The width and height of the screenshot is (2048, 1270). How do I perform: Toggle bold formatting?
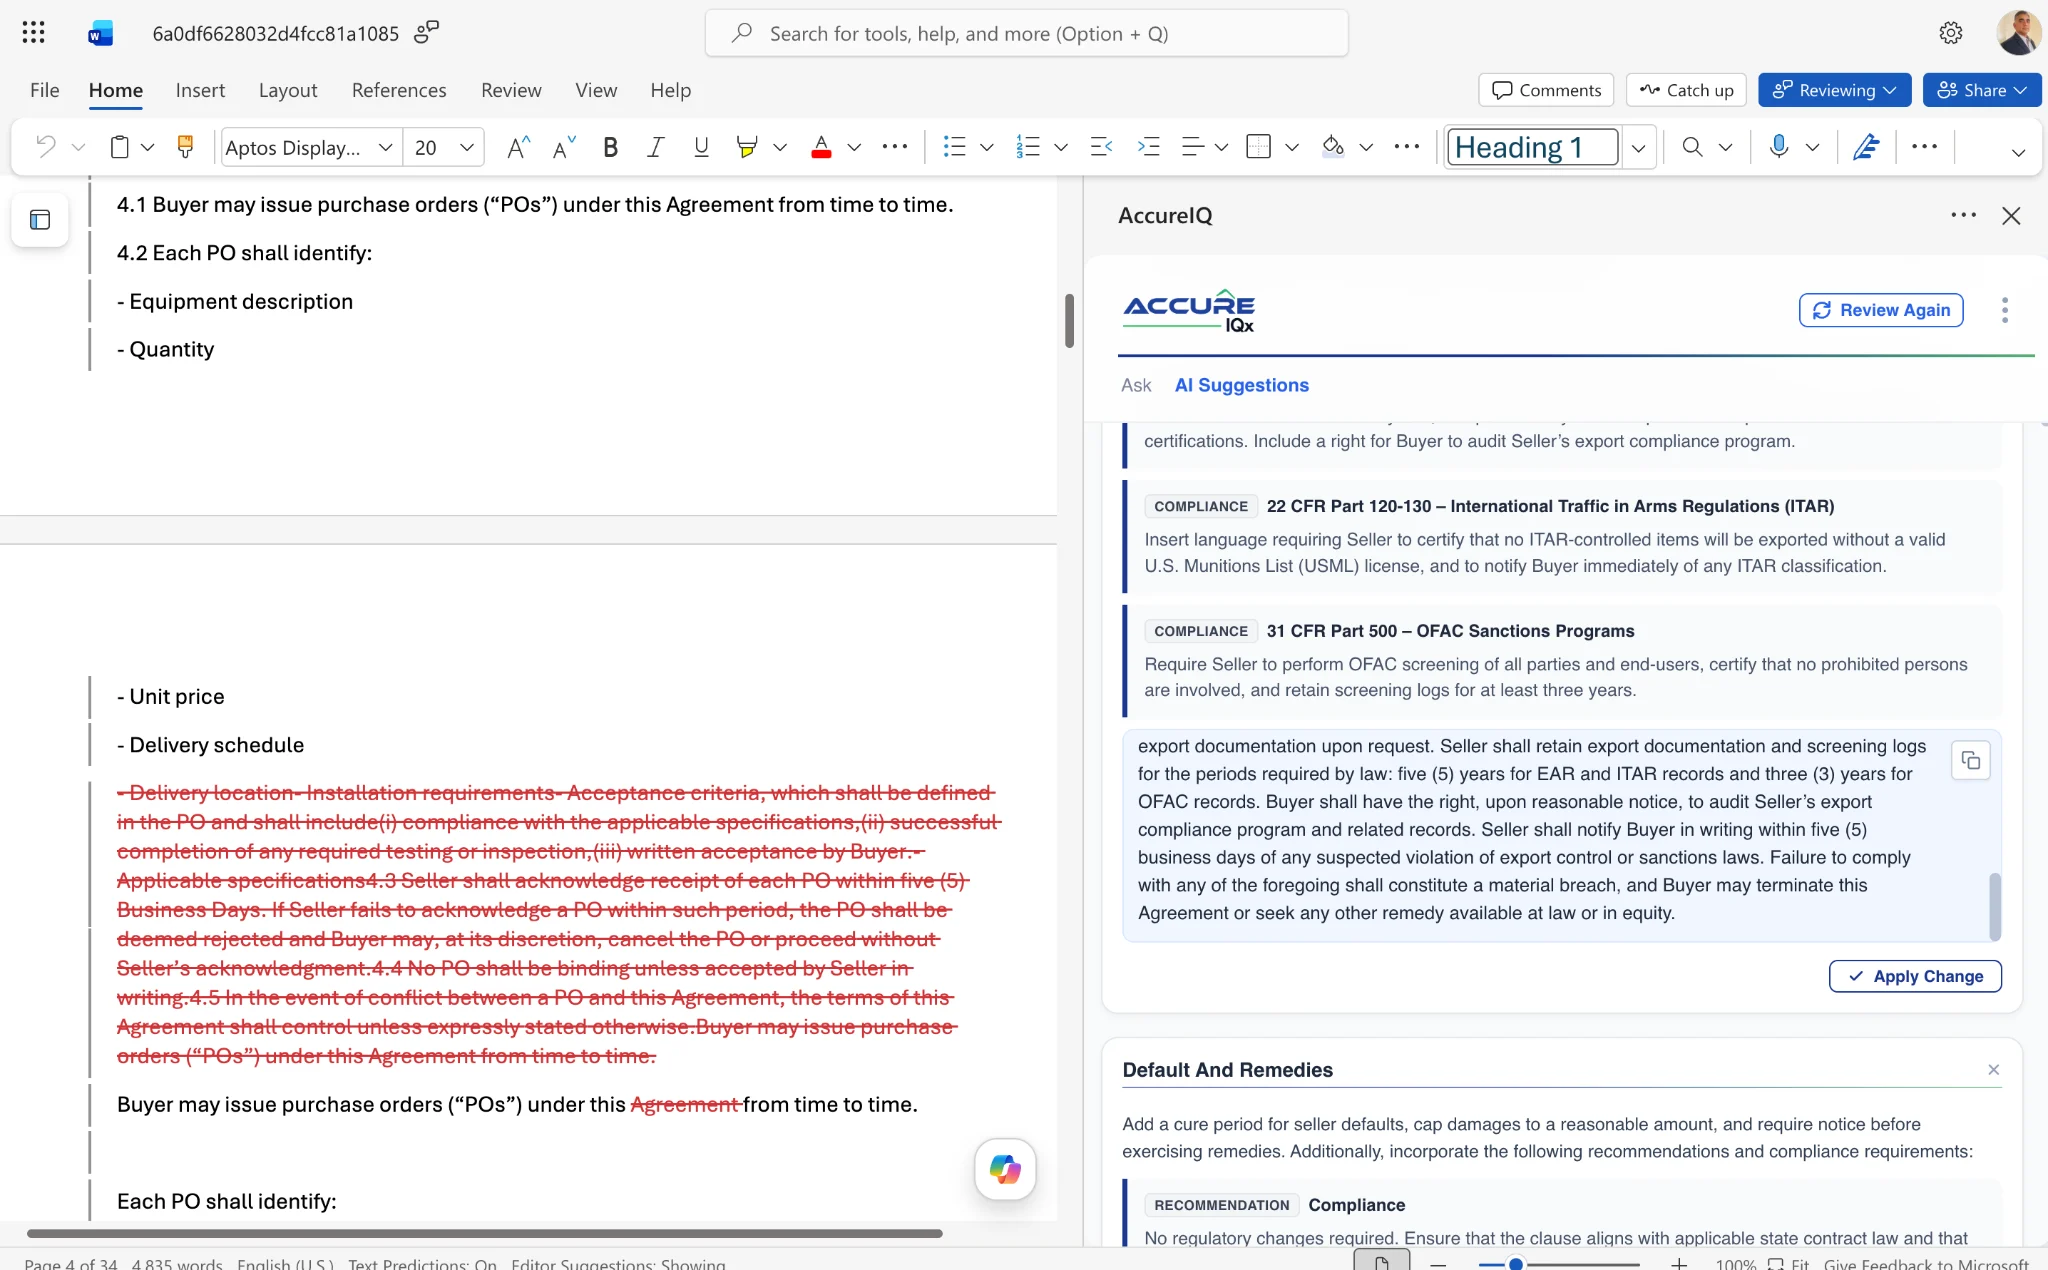click(x=610, y=147)
